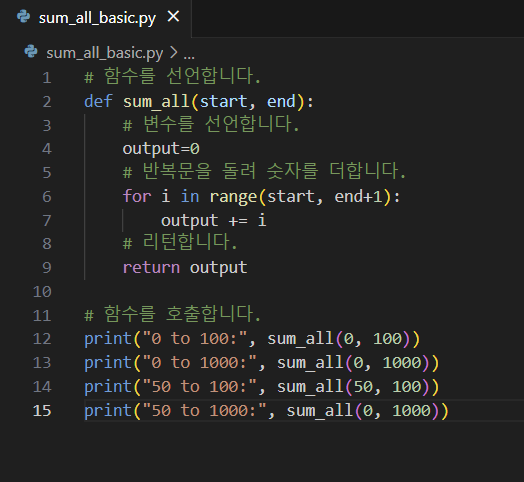Image resolution: width=524 pixels, height=482 pixels.
Task: Click 'print' on line 13
Action: coord(108,363)
